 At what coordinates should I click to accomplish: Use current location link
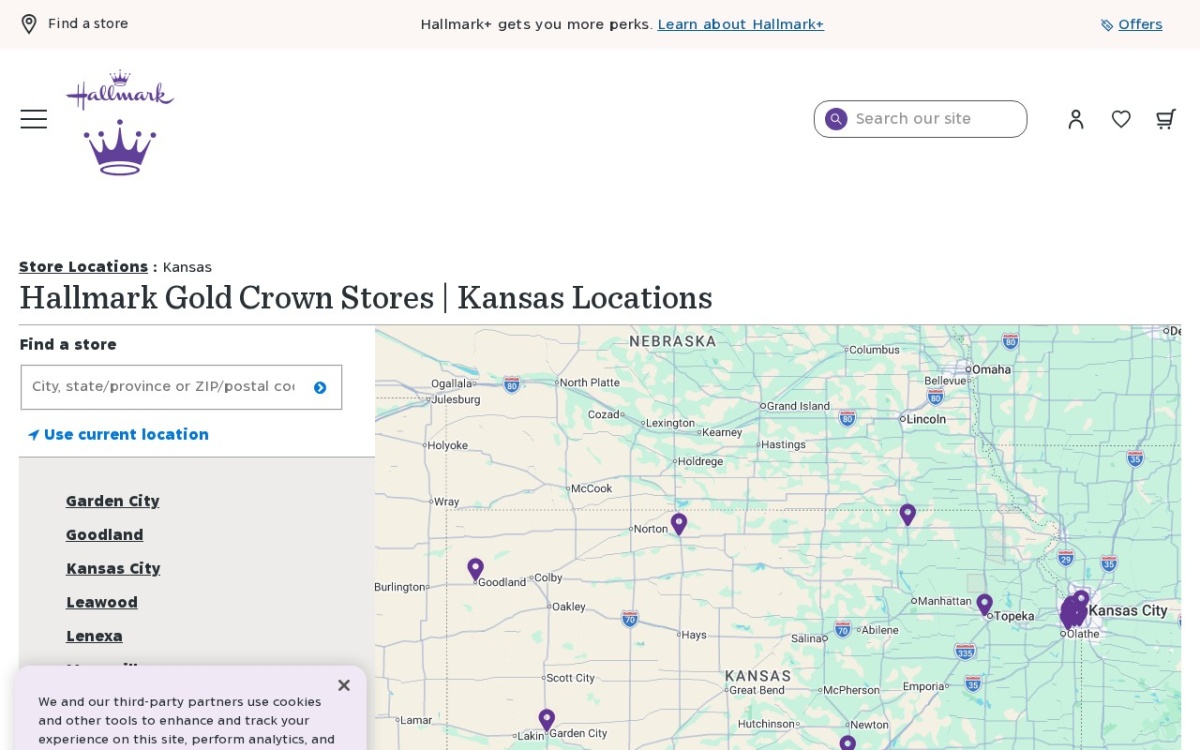click(118, 434)
